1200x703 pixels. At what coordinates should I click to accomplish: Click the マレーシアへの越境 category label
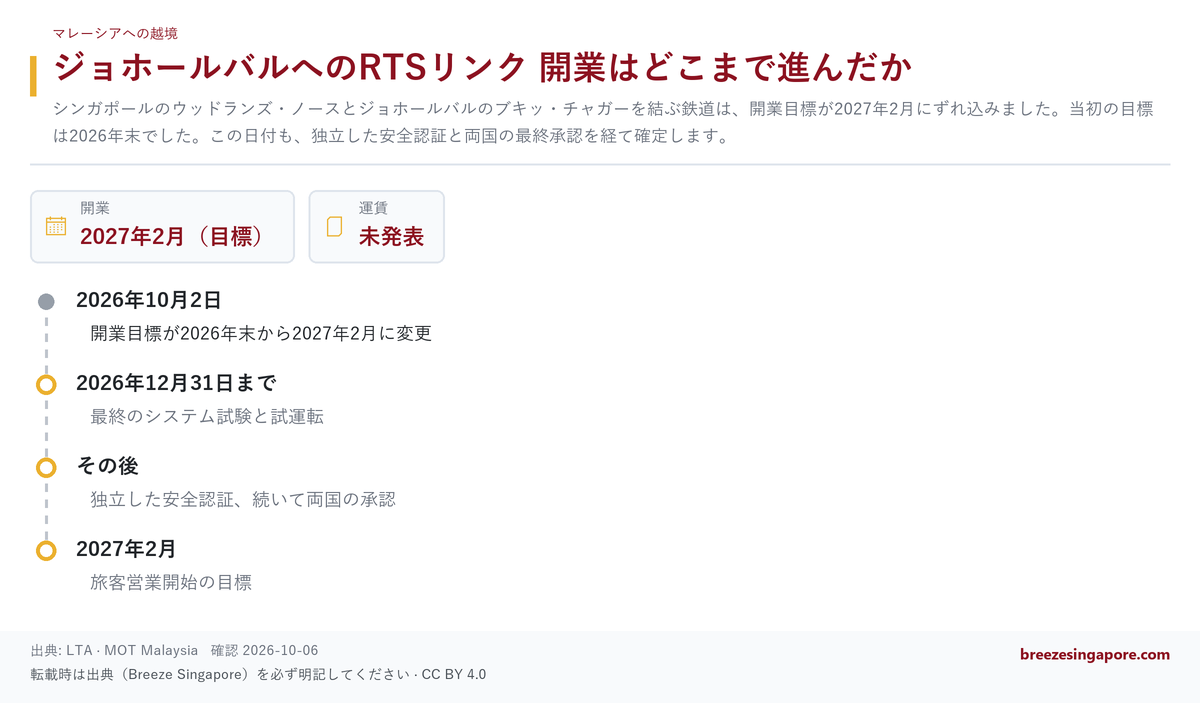pyautogui.click(x=116, y=33)
